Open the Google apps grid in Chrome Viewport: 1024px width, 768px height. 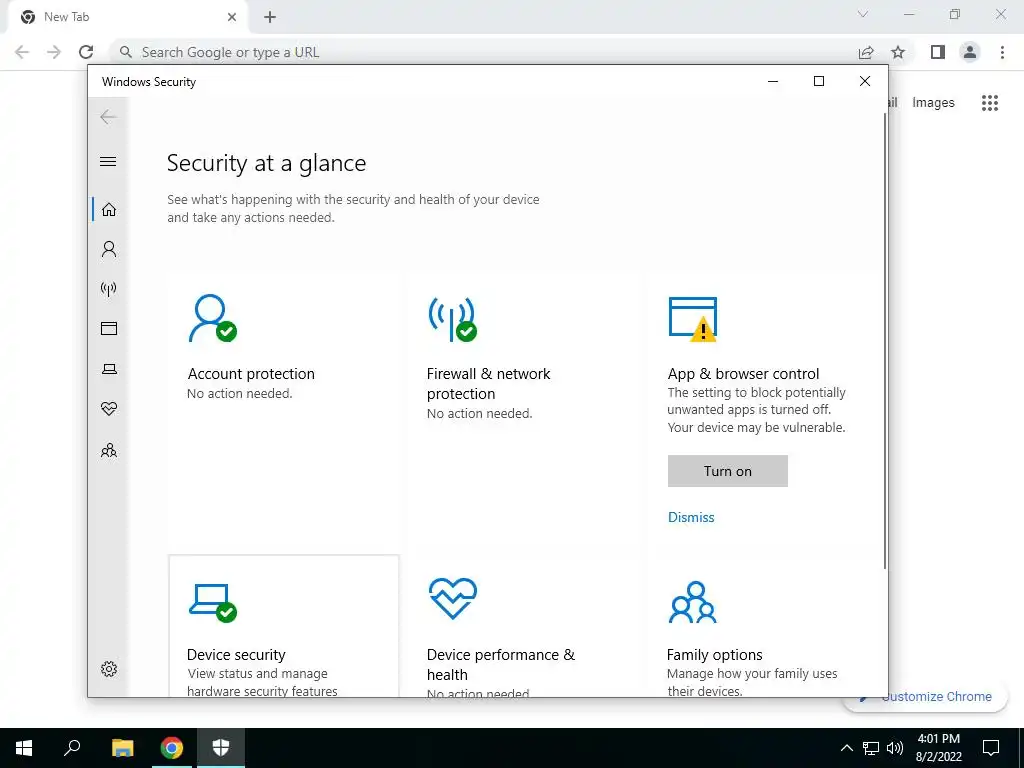tap(990, 103)
